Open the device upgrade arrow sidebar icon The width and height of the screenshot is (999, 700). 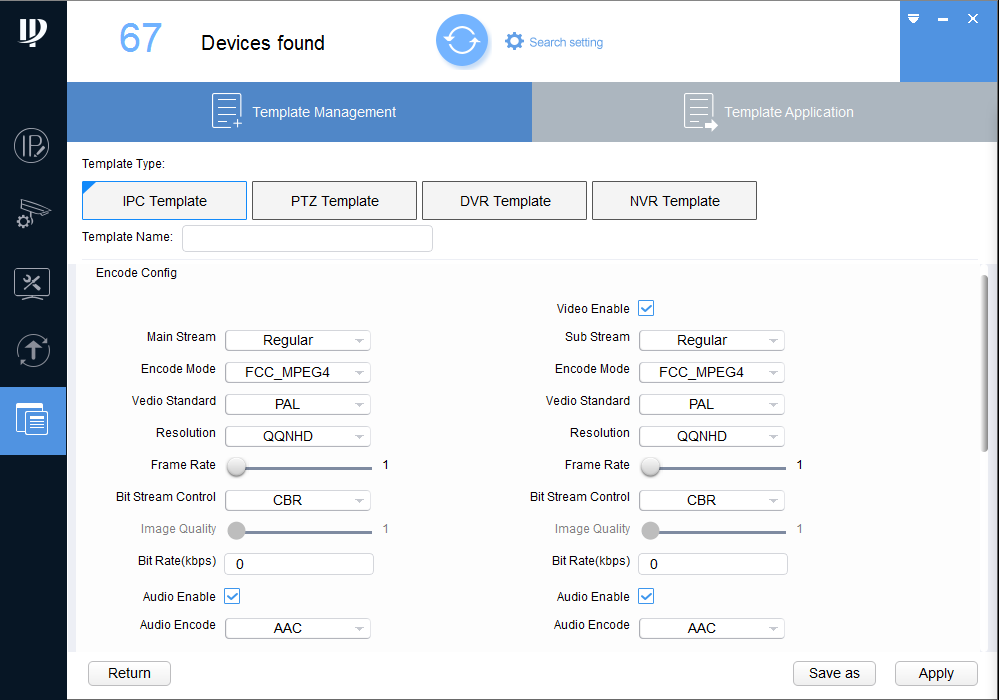point(32,351)
